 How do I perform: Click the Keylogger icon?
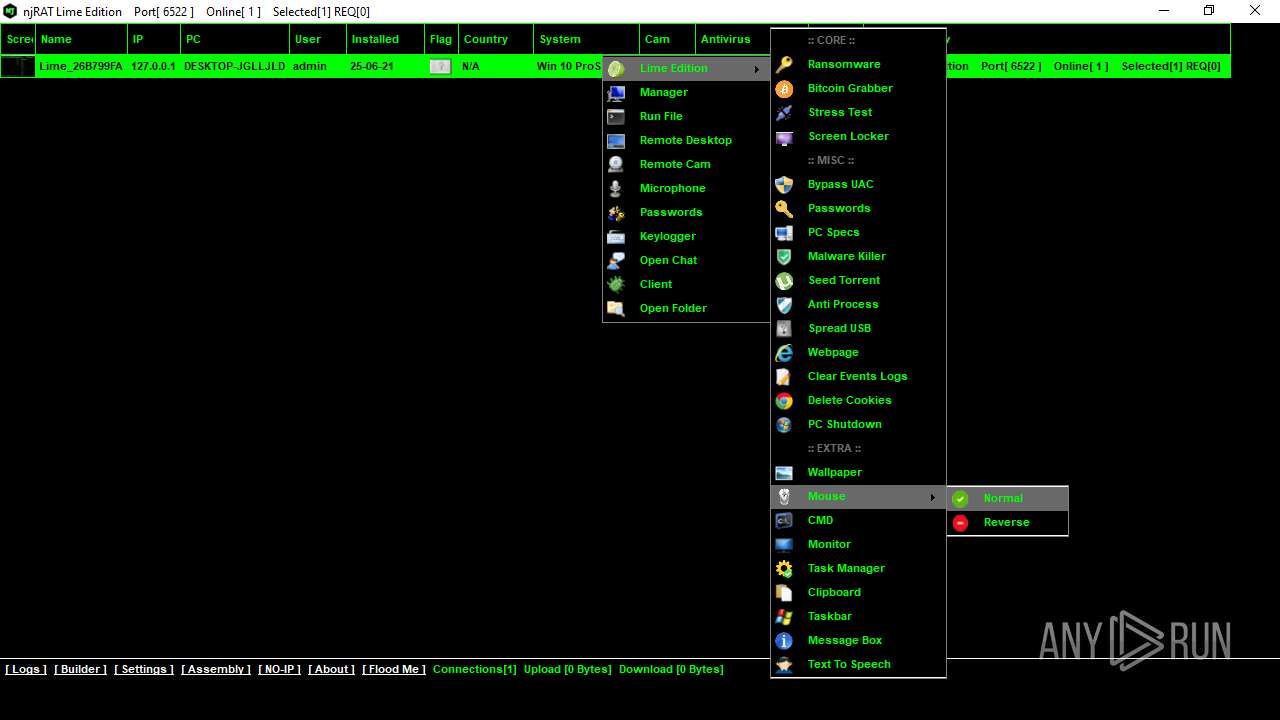[x=617, y=236]
